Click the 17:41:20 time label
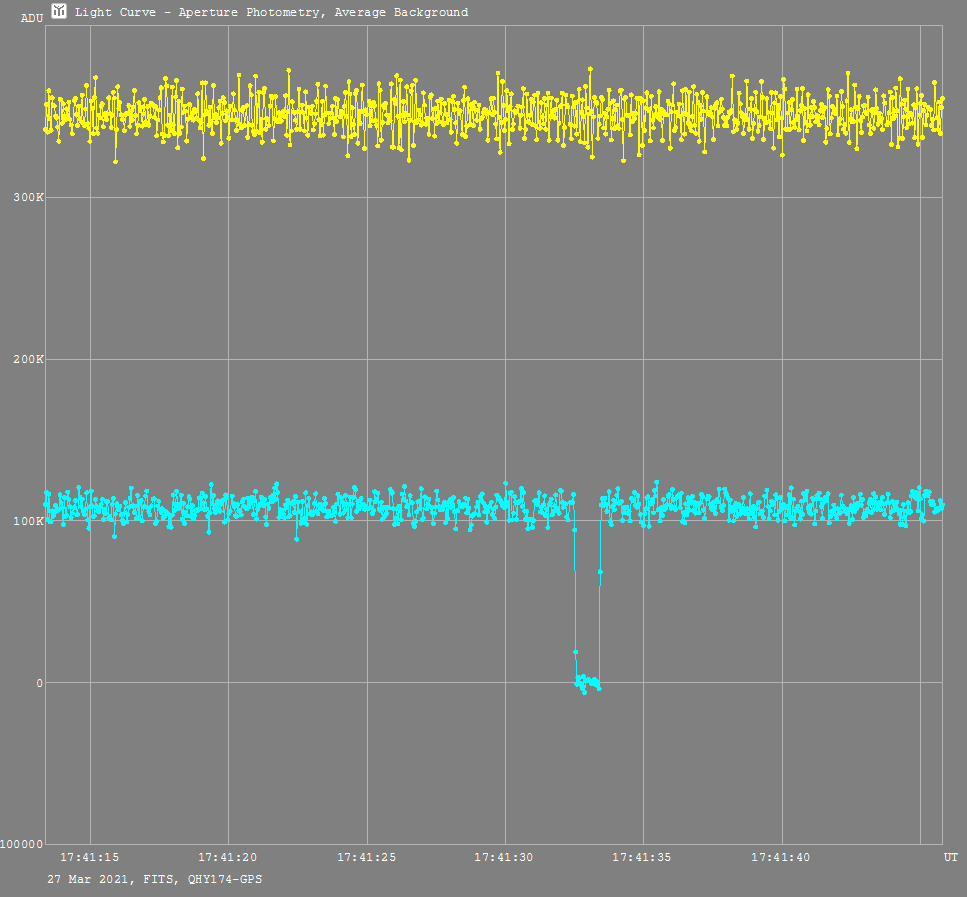The image size is (967, 897). (x=228, y=857)
